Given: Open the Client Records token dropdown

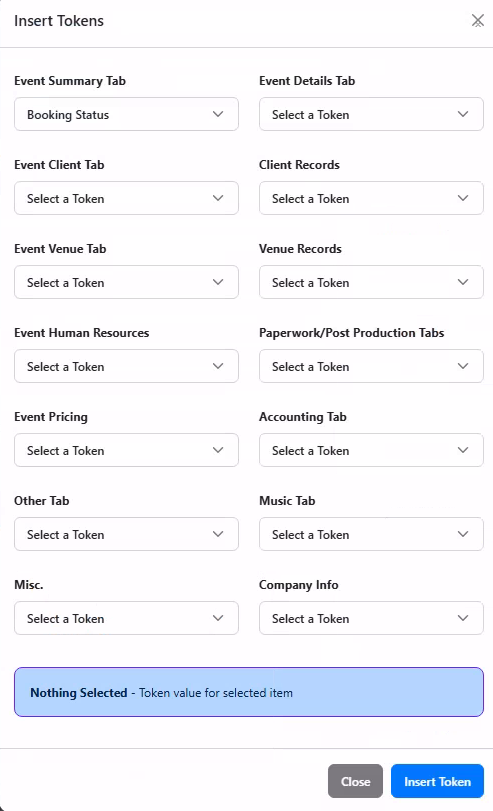Looking at the screenshot, I should [371, 198].
